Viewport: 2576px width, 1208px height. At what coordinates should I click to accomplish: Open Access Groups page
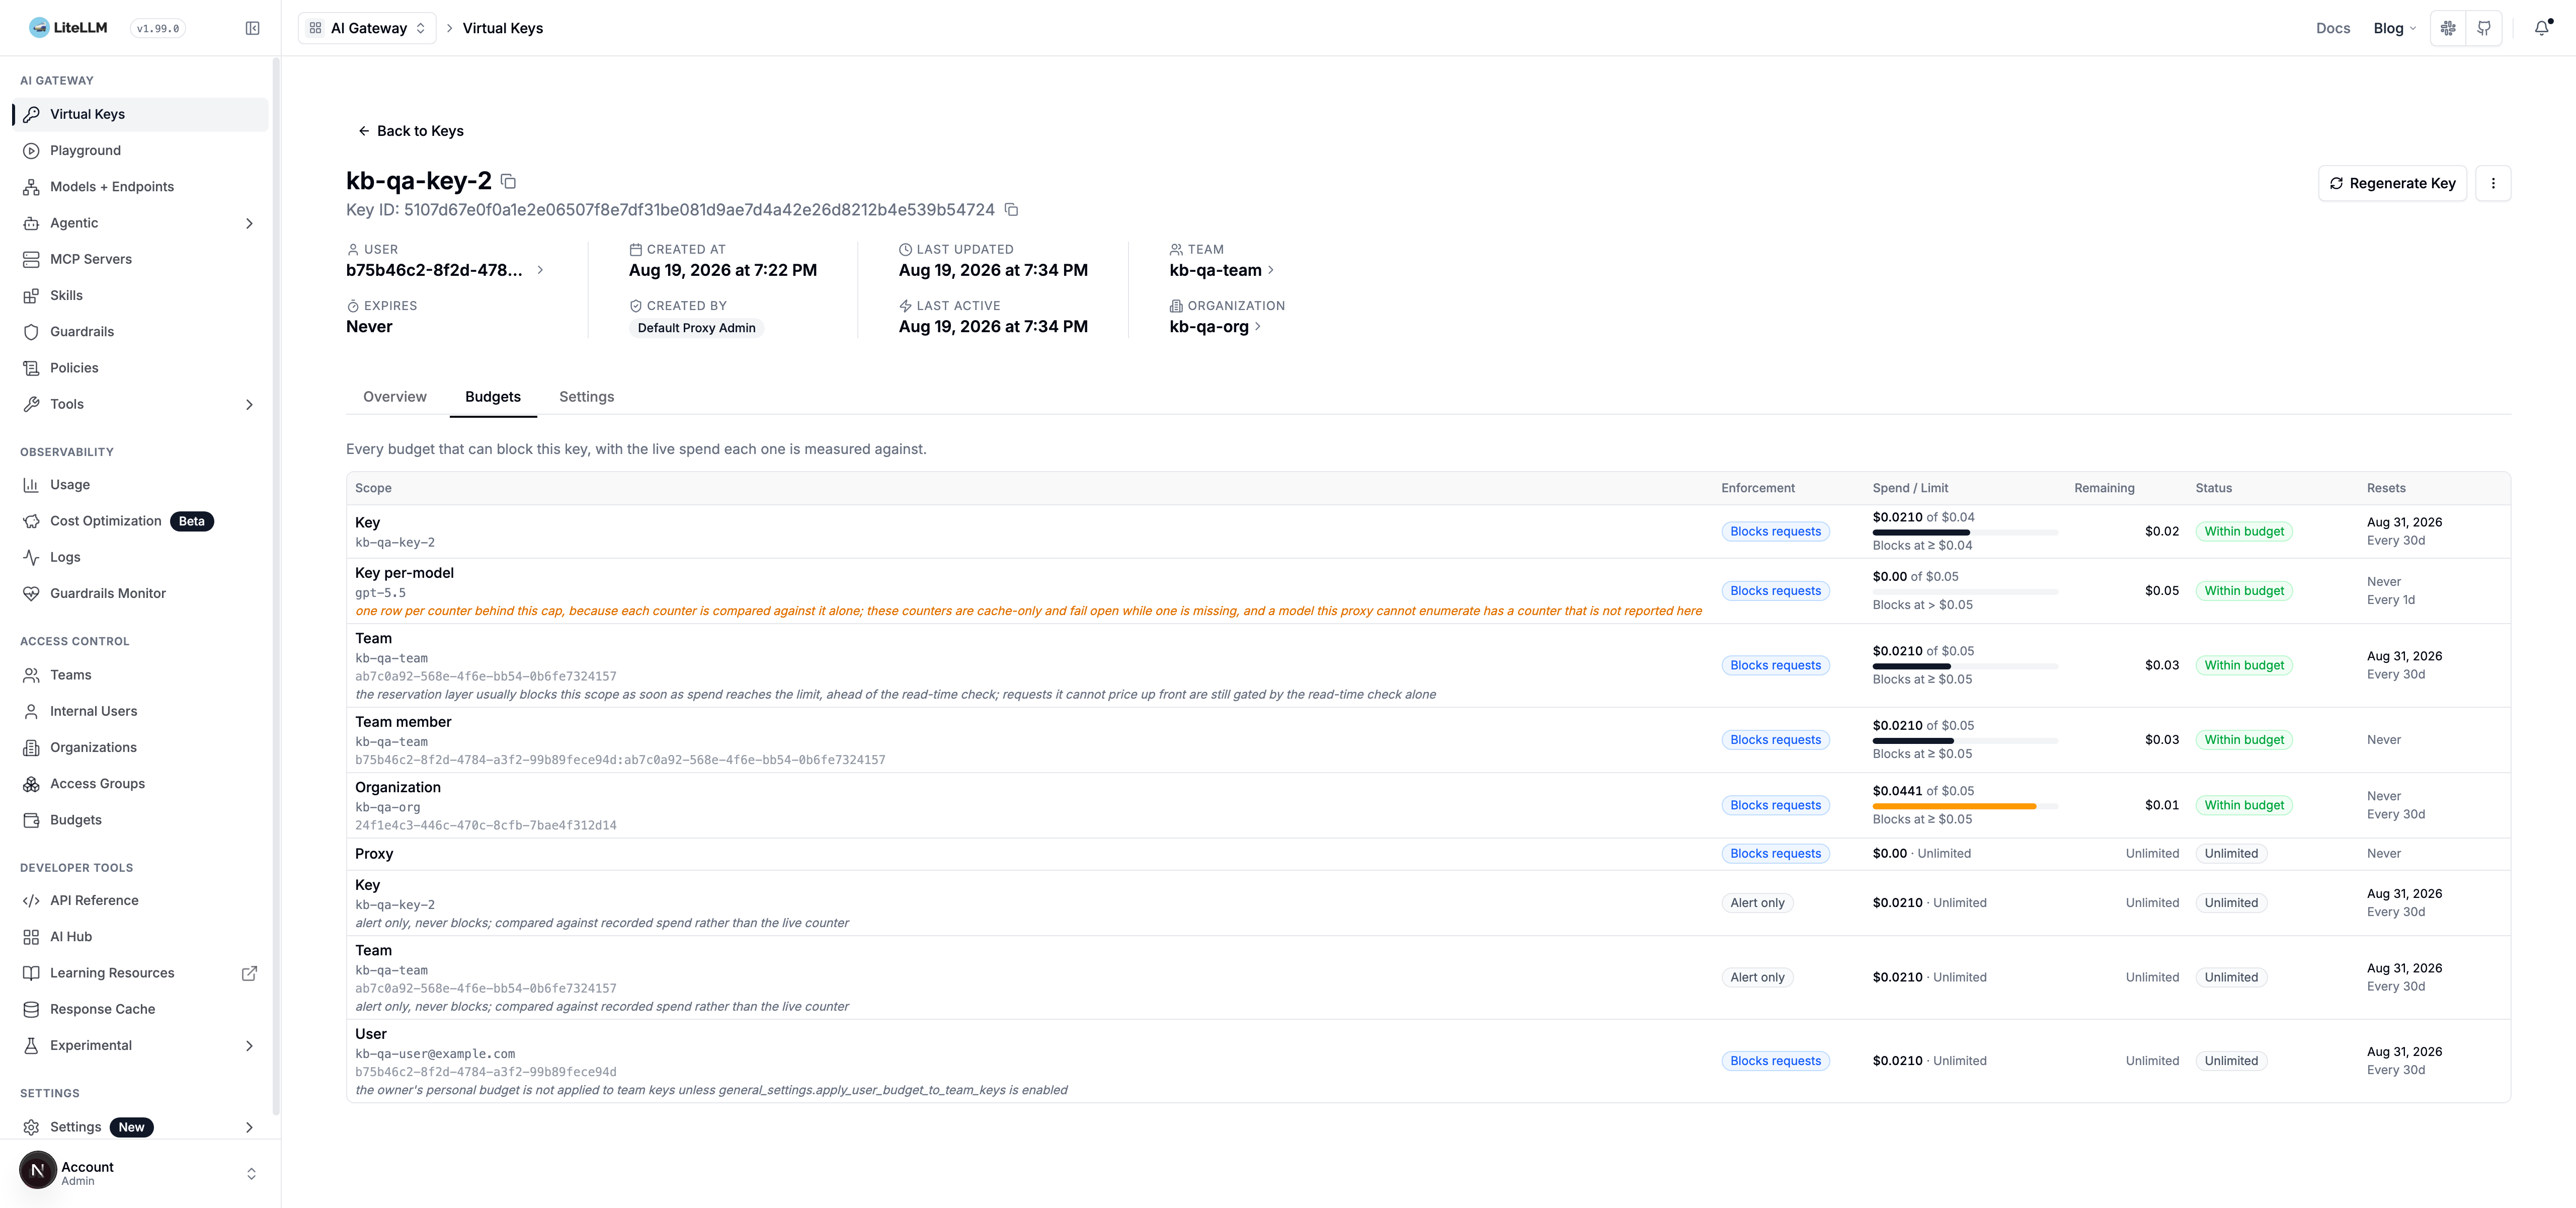[140, 784]
